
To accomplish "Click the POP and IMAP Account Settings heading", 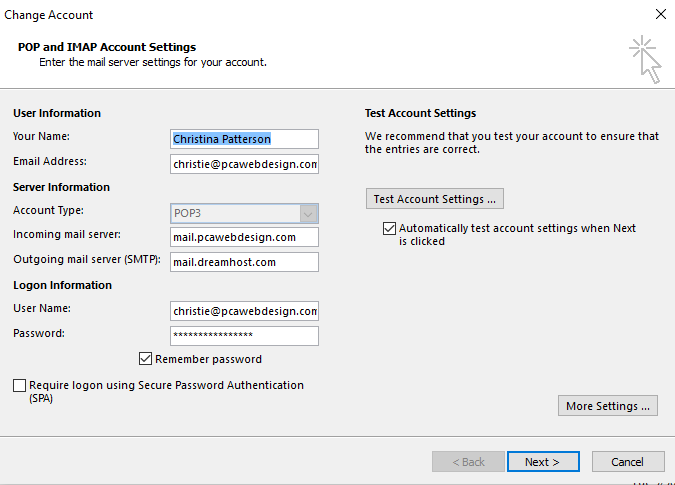I will click(107, 47).
